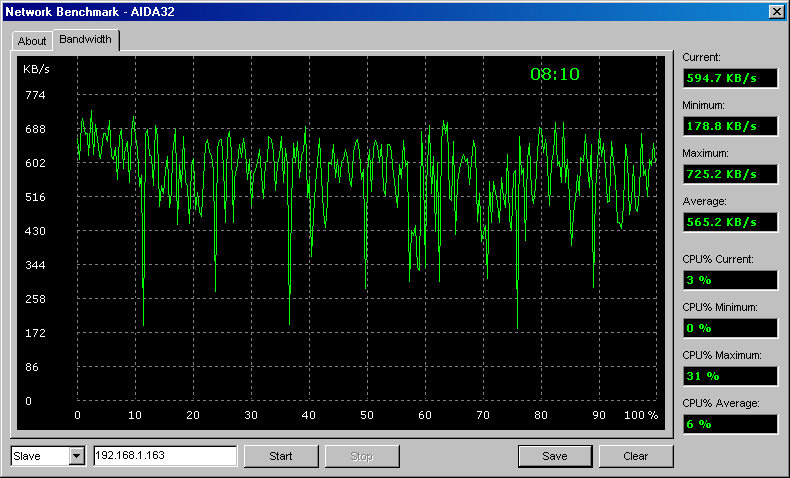This screenshot has width=790, height=478.
Task: Click the Average value 565.2 KB/s
Action: [x=730, y=222]
